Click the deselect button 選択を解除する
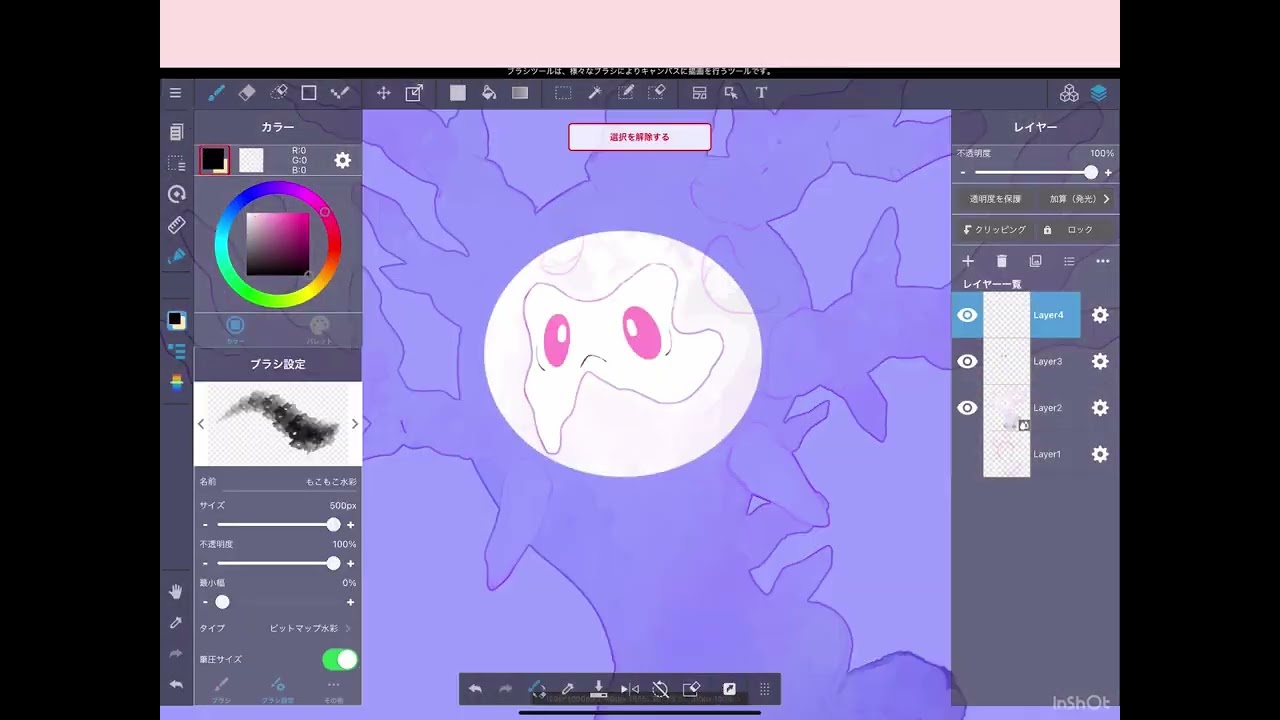This screenshot has height=720, width=1280. [x=640, y=137]
